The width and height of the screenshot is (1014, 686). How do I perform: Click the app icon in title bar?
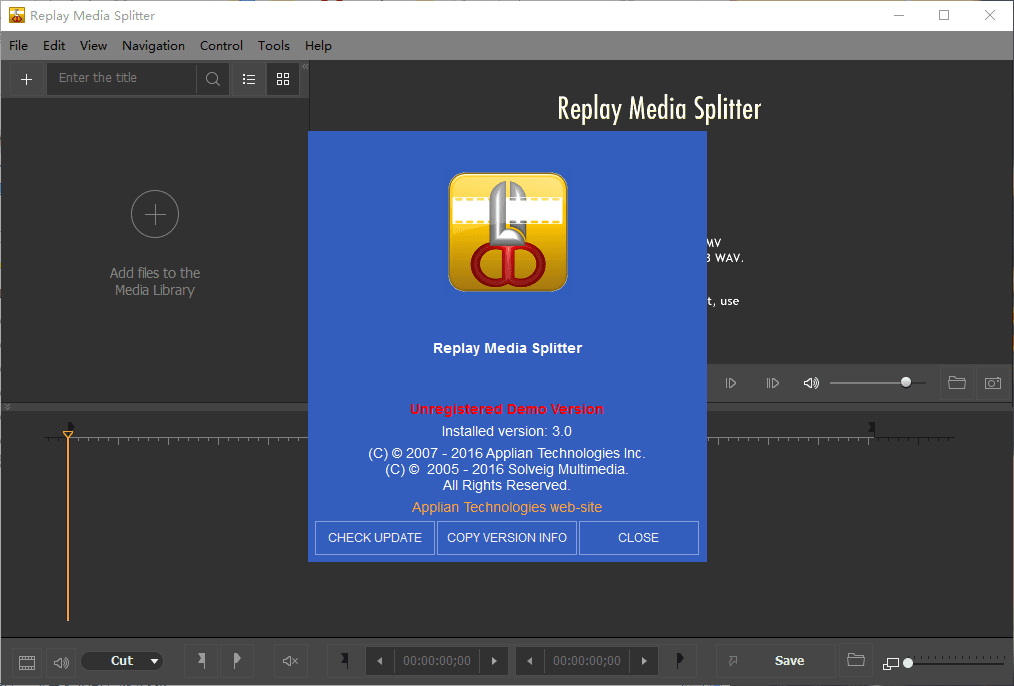[x=16, y=15]
